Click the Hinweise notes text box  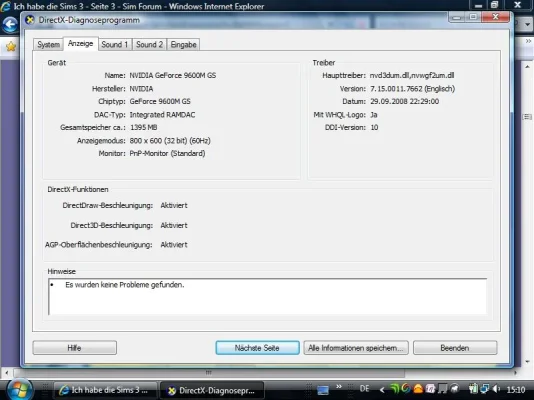pyautogui.click(x=268, y=297)
